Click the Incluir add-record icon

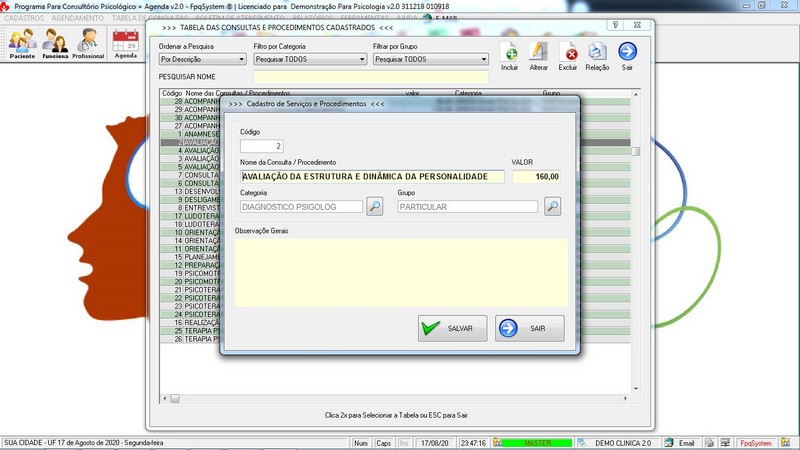(x=509, y=56)
